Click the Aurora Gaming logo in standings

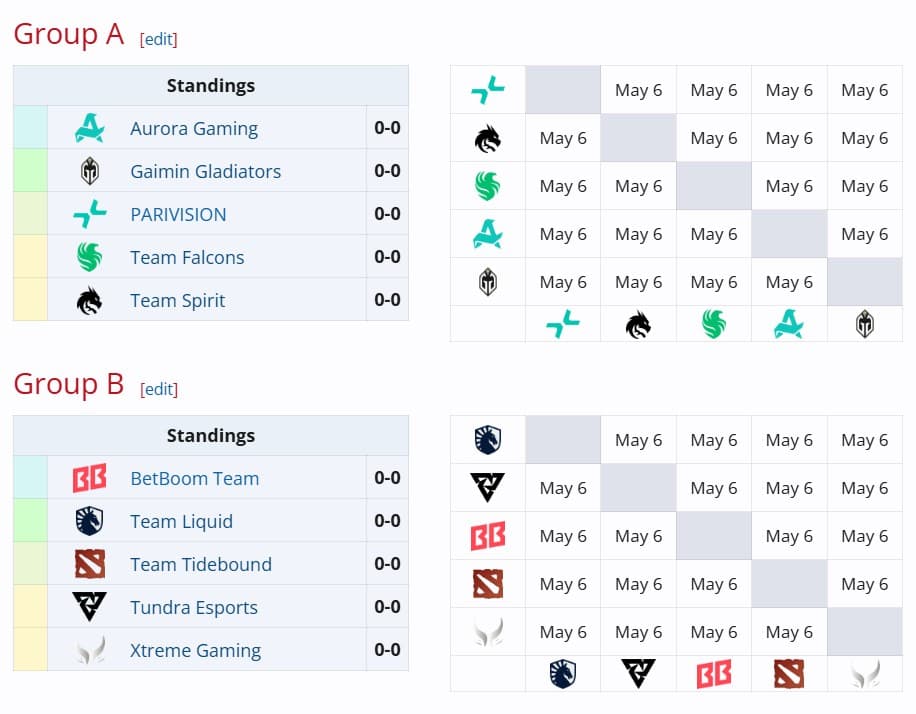(89, 128)
